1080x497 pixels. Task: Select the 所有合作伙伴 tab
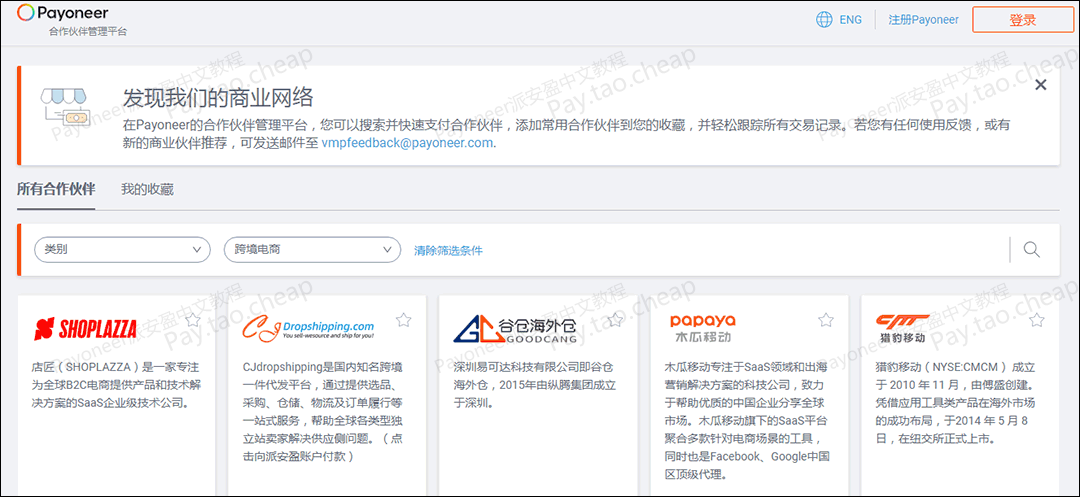pos(56,189)
